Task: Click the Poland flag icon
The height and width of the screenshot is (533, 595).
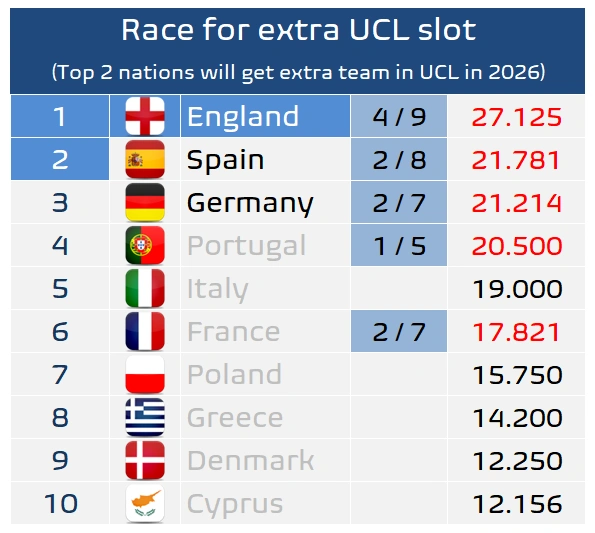Action: click(x=145, y=374)
